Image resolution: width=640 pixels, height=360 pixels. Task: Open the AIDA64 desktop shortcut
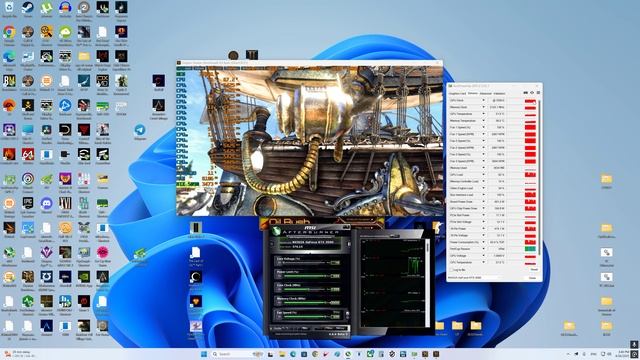tap(28, 156)
